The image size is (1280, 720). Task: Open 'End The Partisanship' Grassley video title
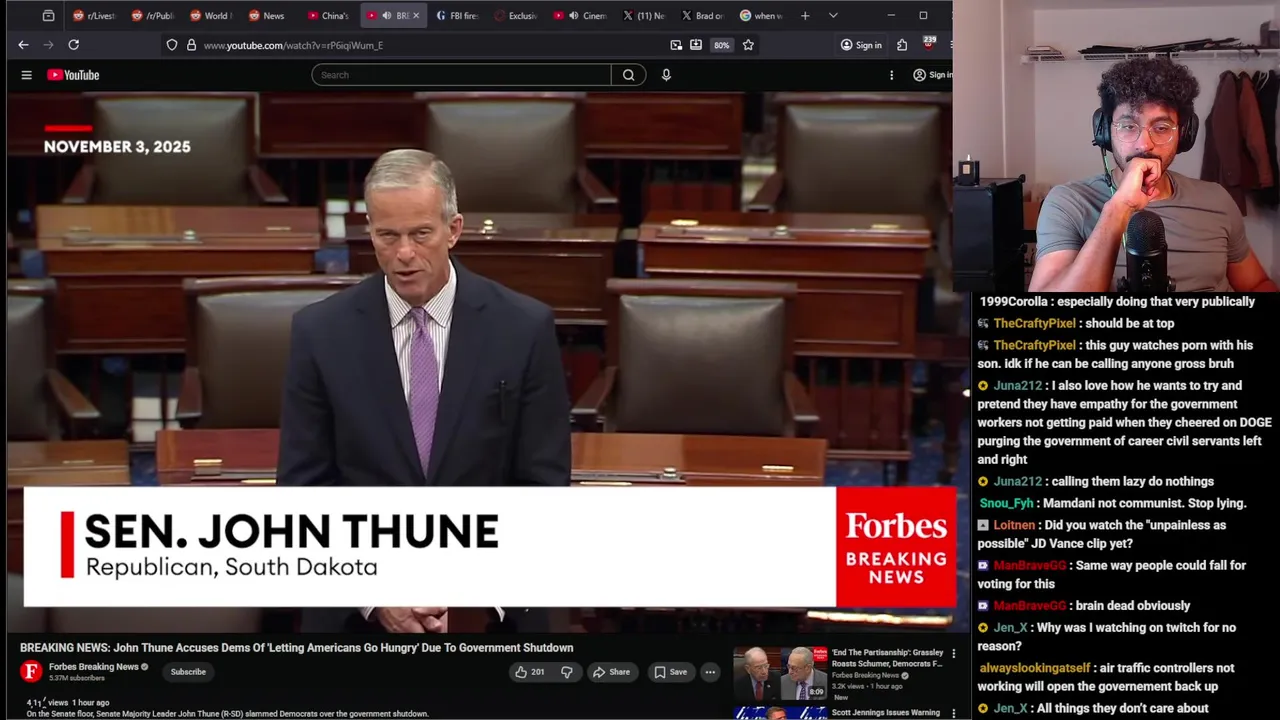point(887,658)
